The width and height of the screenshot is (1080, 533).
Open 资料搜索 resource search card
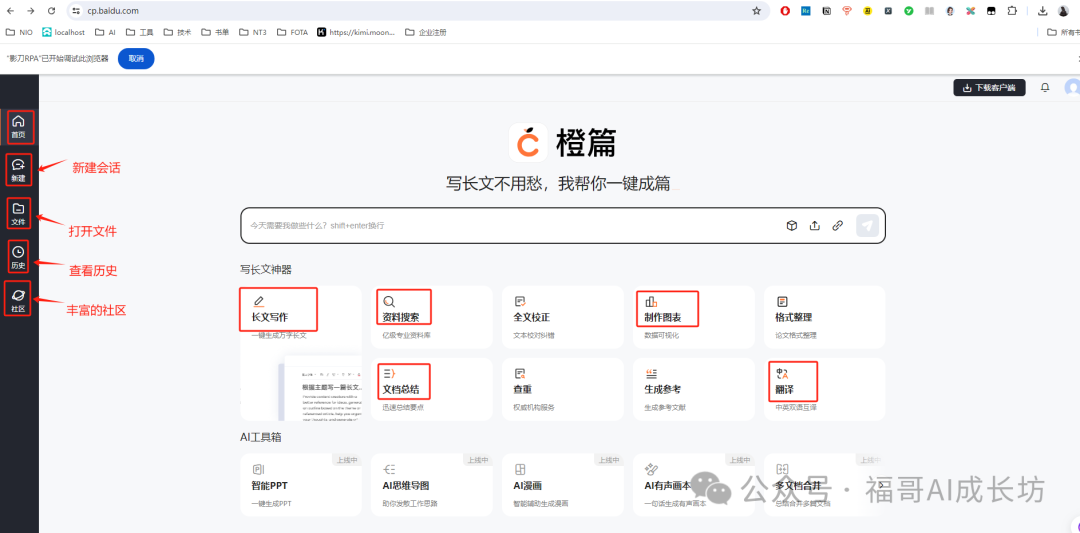point(432,317)
